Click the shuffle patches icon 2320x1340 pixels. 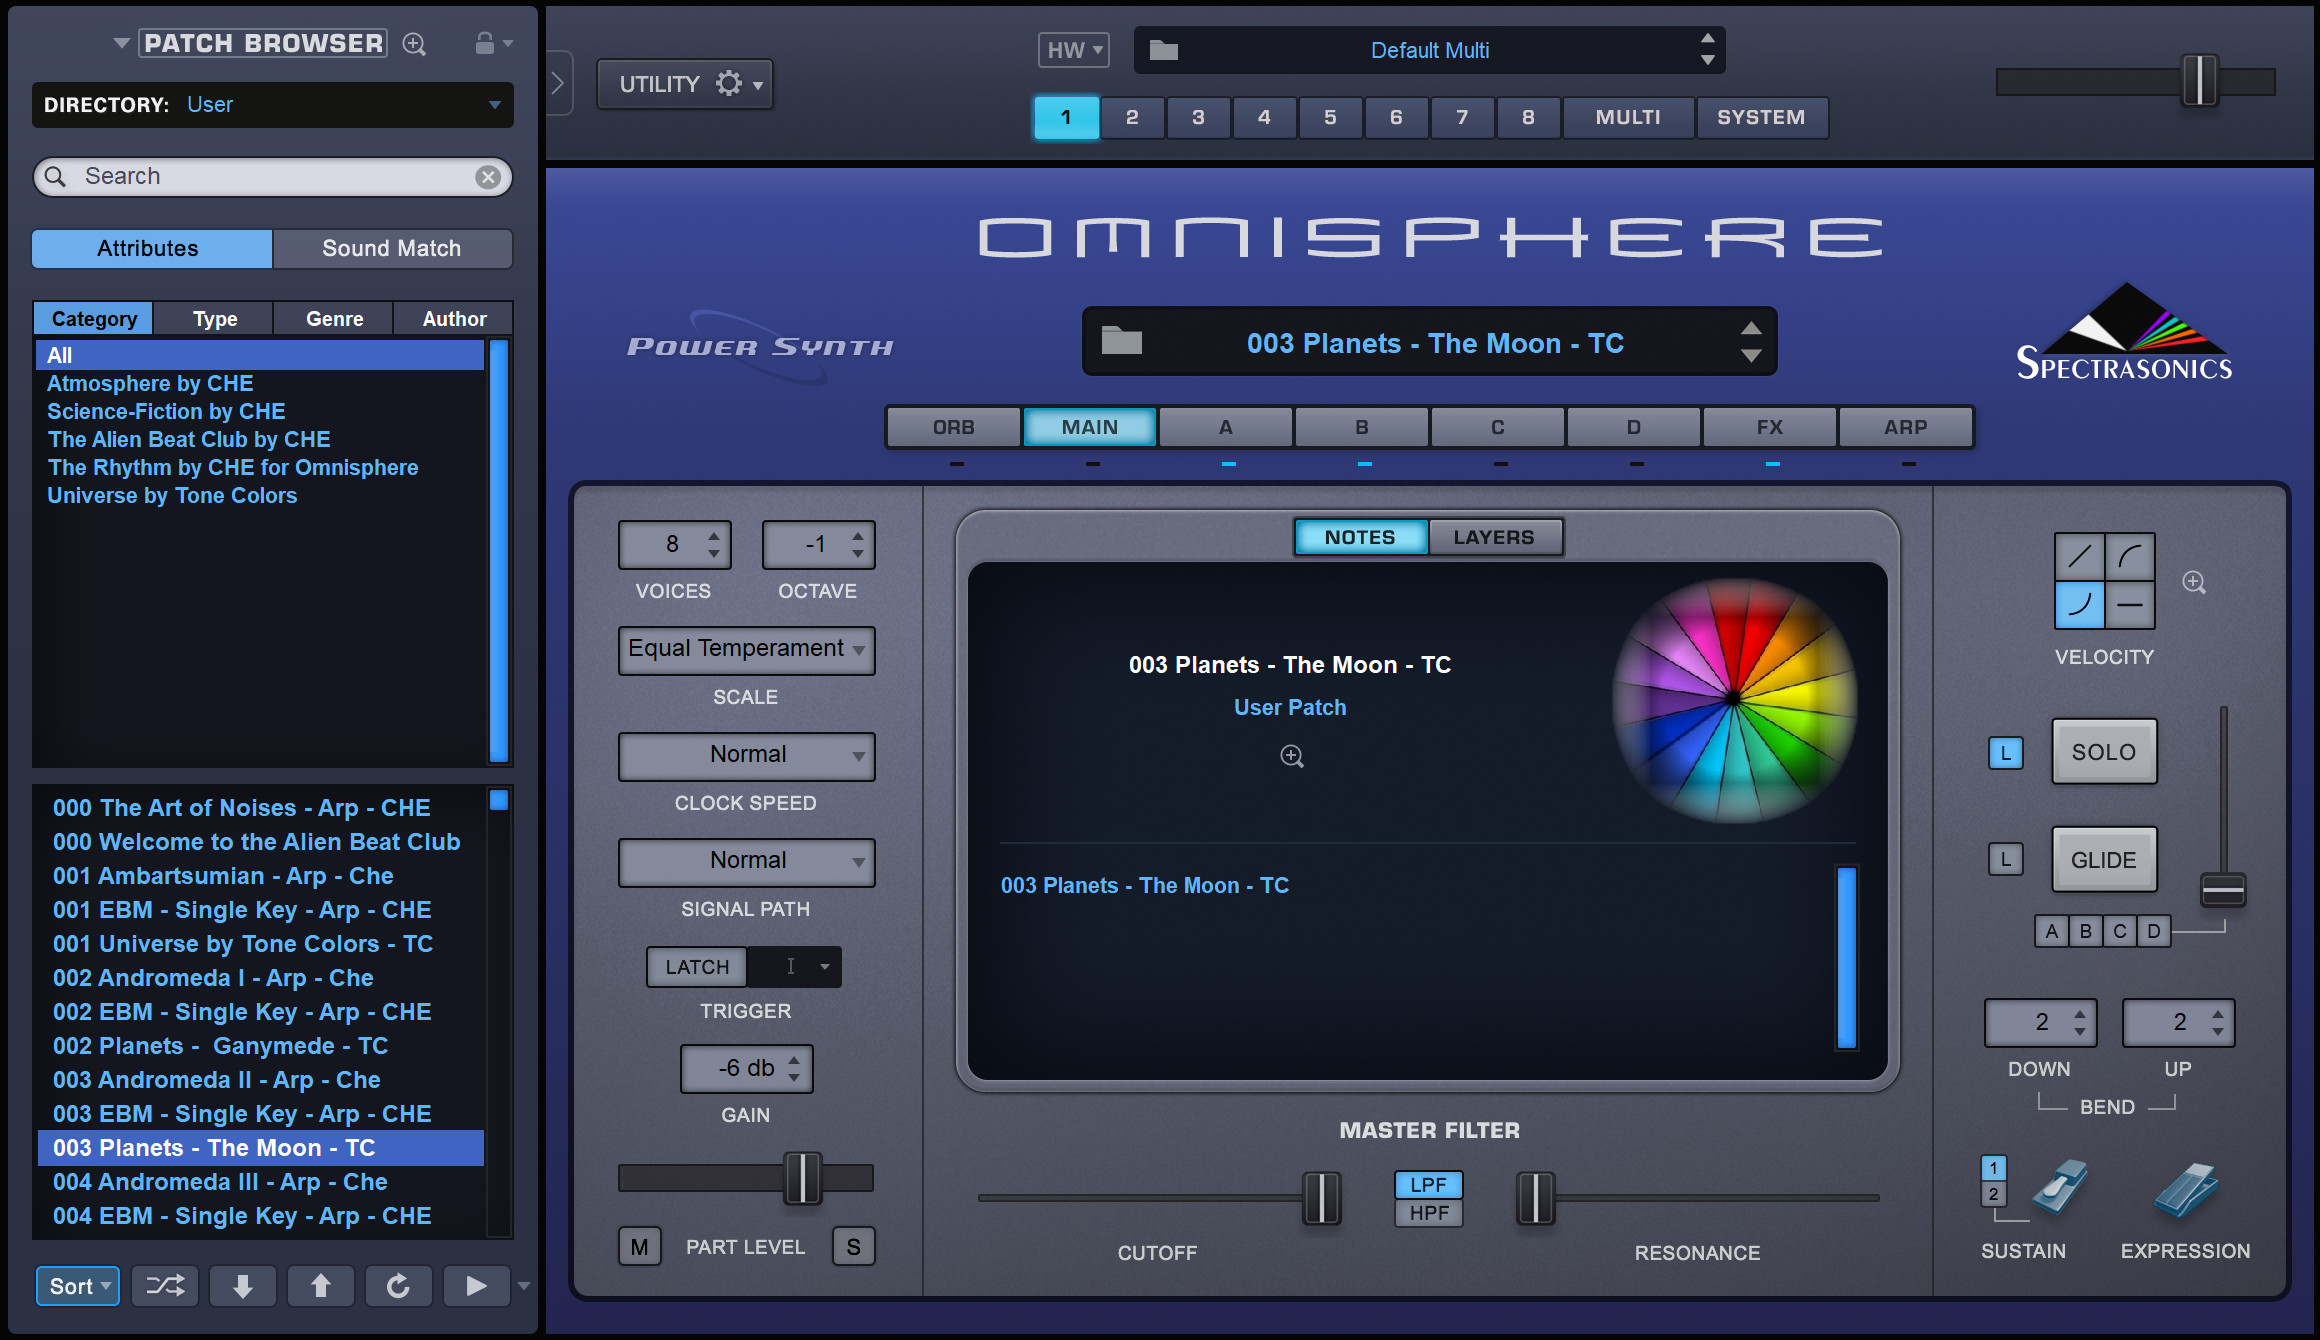pos(165,1286)
